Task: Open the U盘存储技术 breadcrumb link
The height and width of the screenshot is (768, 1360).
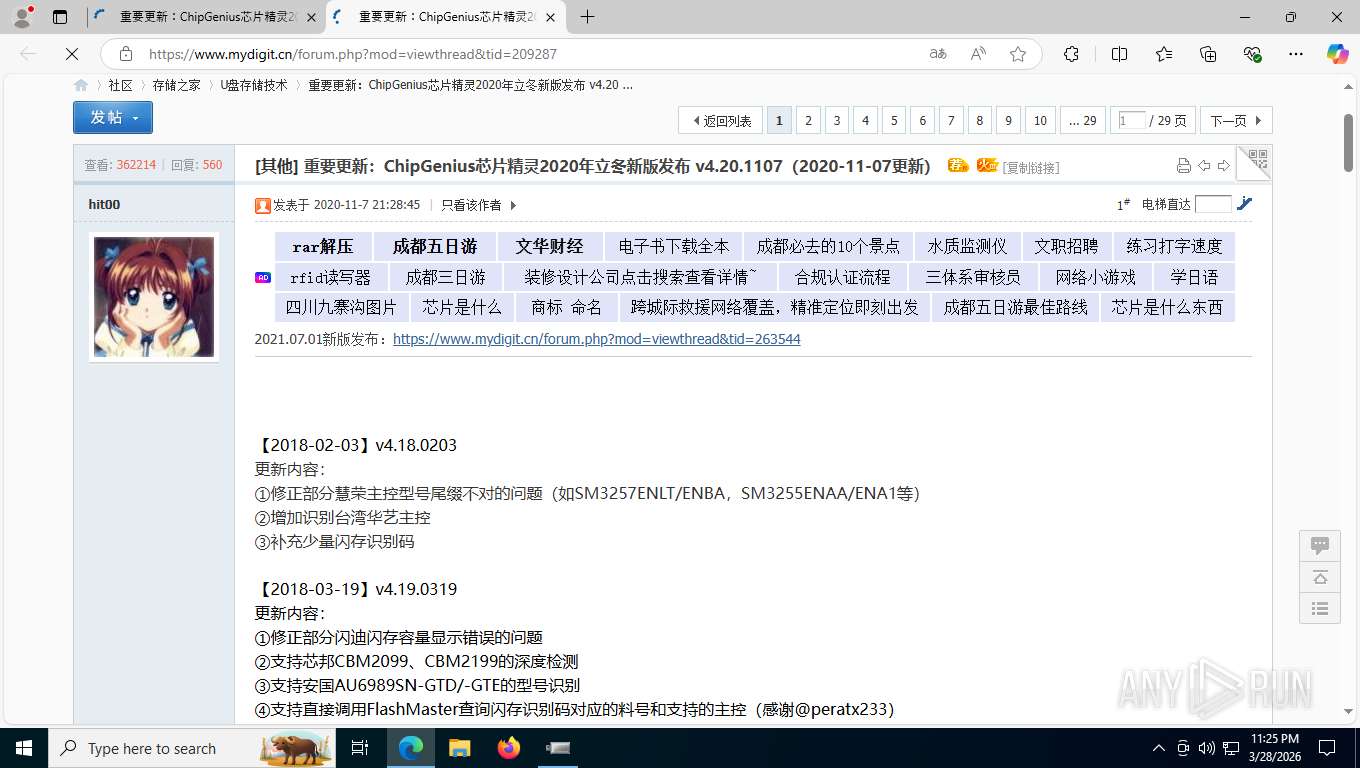Action: pos(254,85)
